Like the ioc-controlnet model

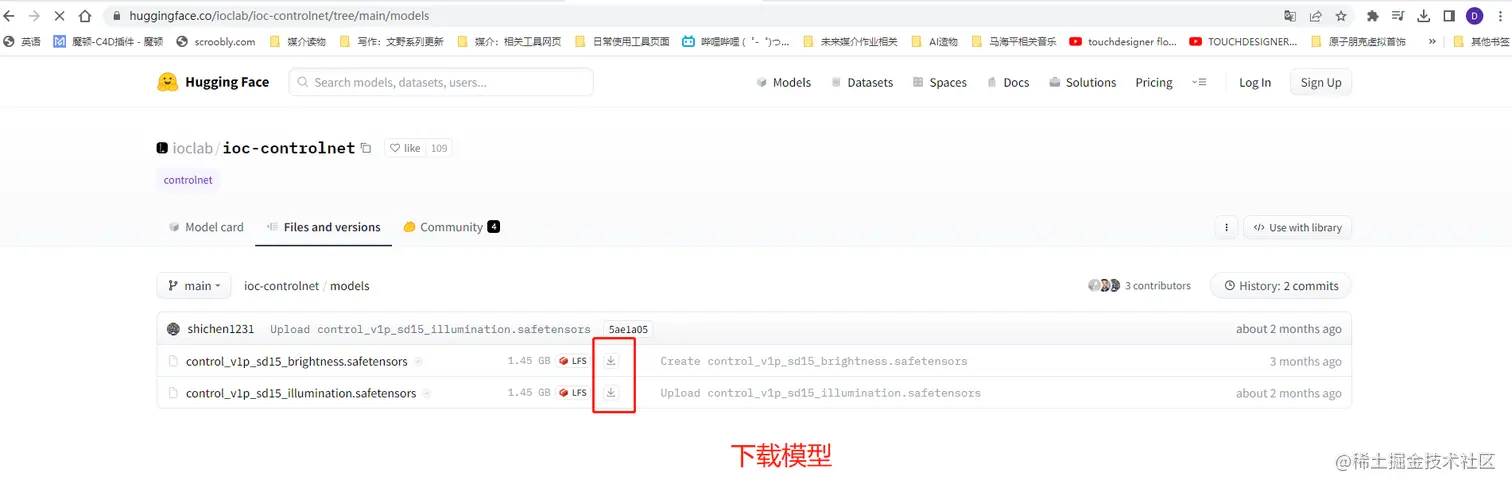[x=405, y=148]
